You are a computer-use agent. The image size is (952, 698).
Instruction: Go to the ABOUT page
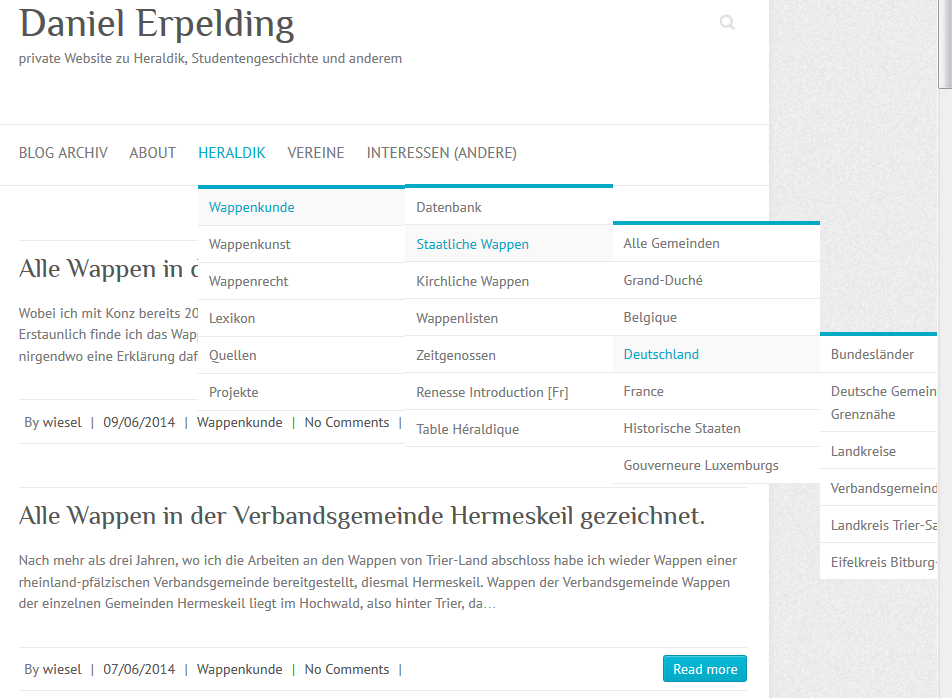152,153
